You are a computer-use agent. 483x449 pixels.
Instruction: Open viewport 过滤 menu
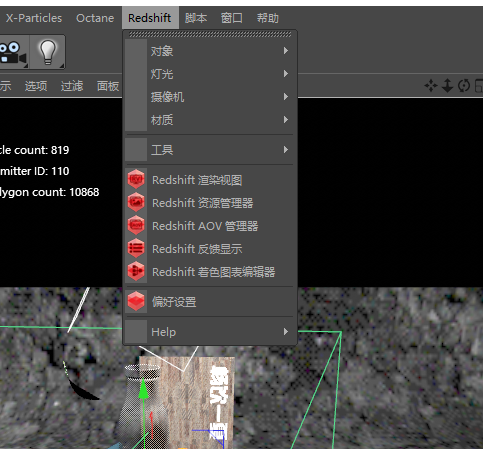coord(72,86)
